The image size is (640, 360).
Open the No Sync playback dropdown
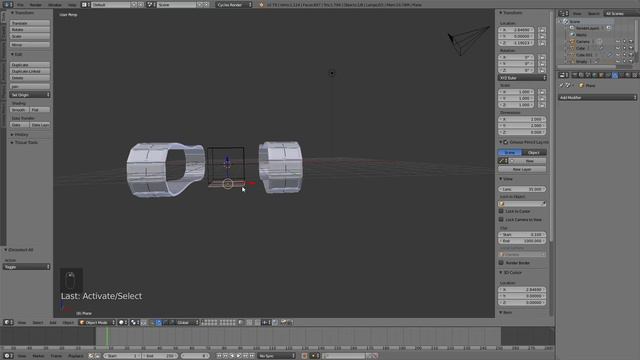click(276, 356)
